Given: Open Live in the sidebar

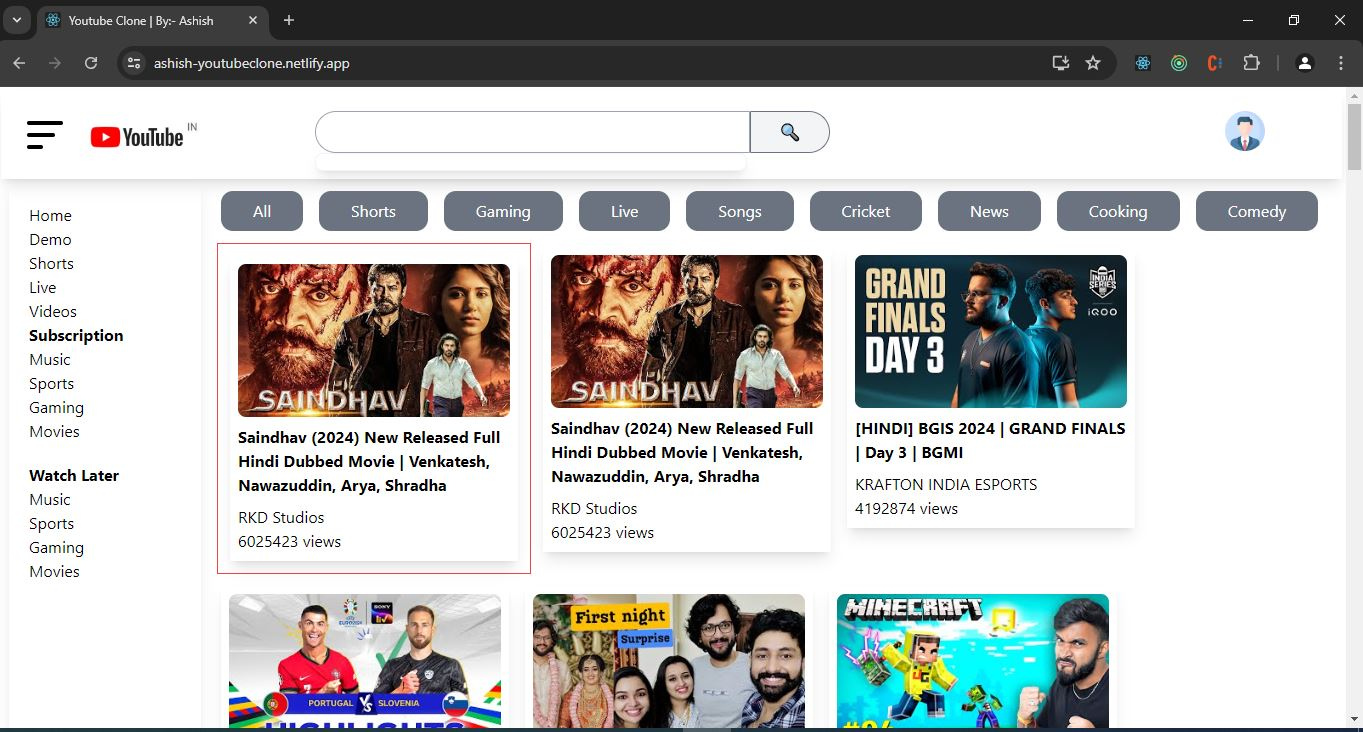Looking at the screenshot, I should (x=42, y=287).
